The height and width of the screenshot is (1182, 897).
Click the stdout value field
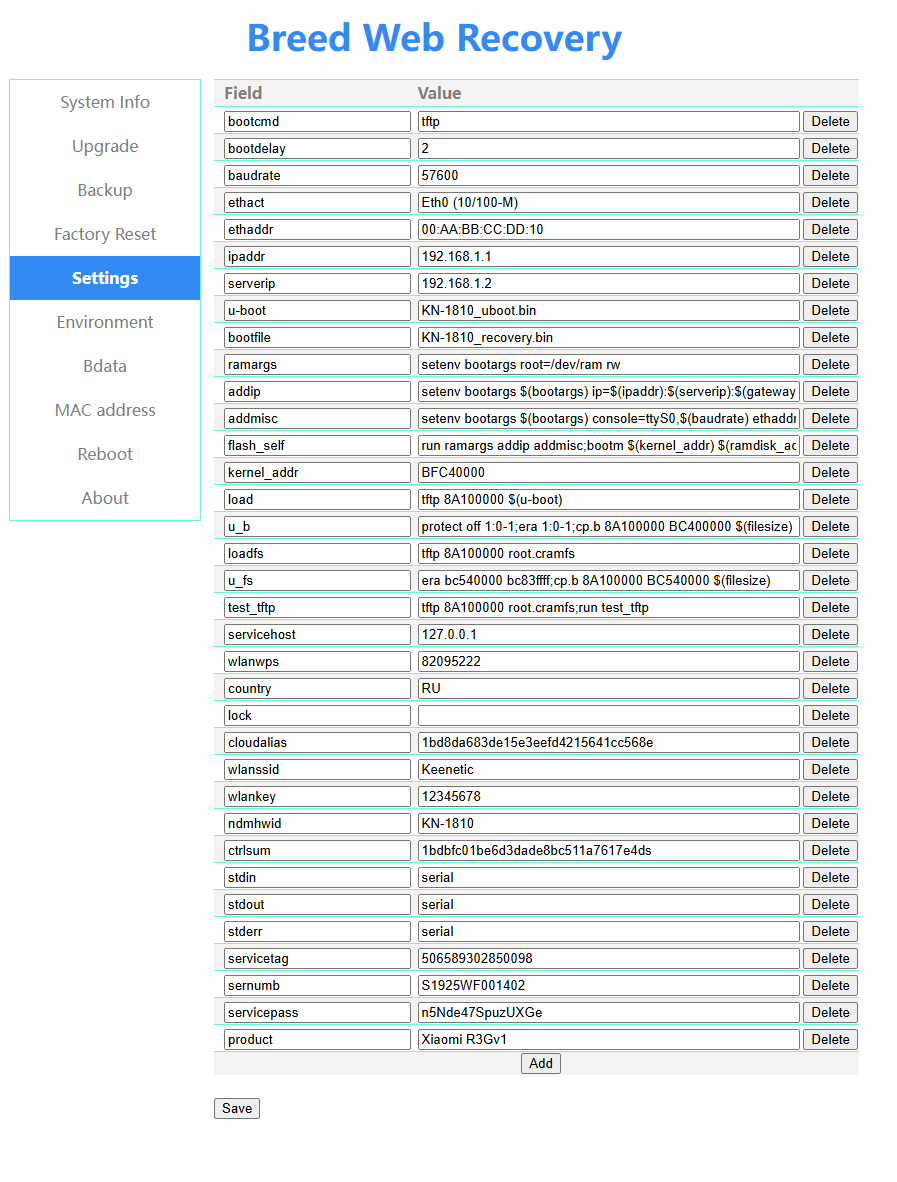pos(608,905)
